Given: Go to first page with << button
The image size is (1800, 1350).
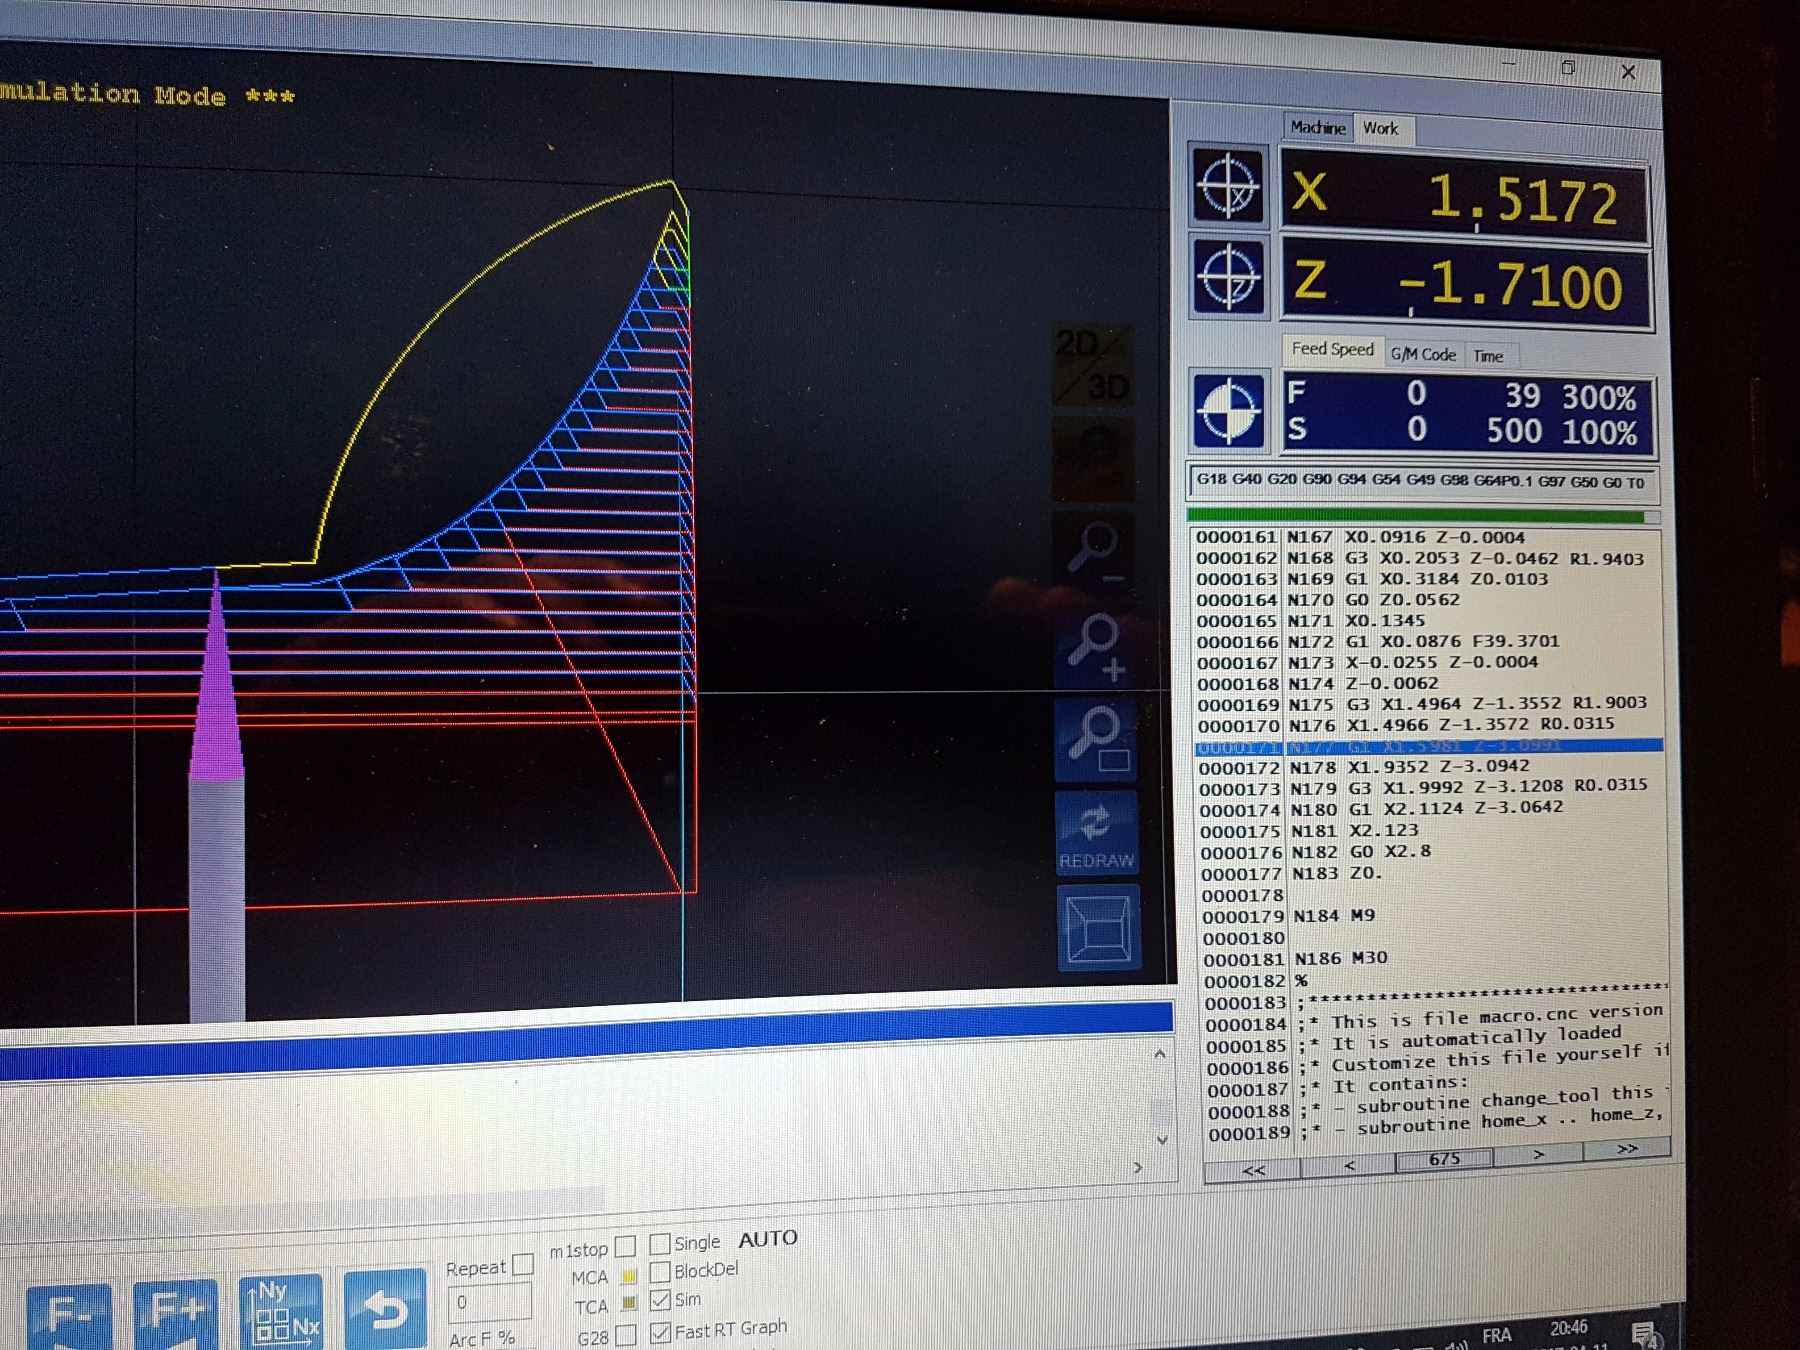Looking at the screenshot, I should (x=1253, y=1170).
